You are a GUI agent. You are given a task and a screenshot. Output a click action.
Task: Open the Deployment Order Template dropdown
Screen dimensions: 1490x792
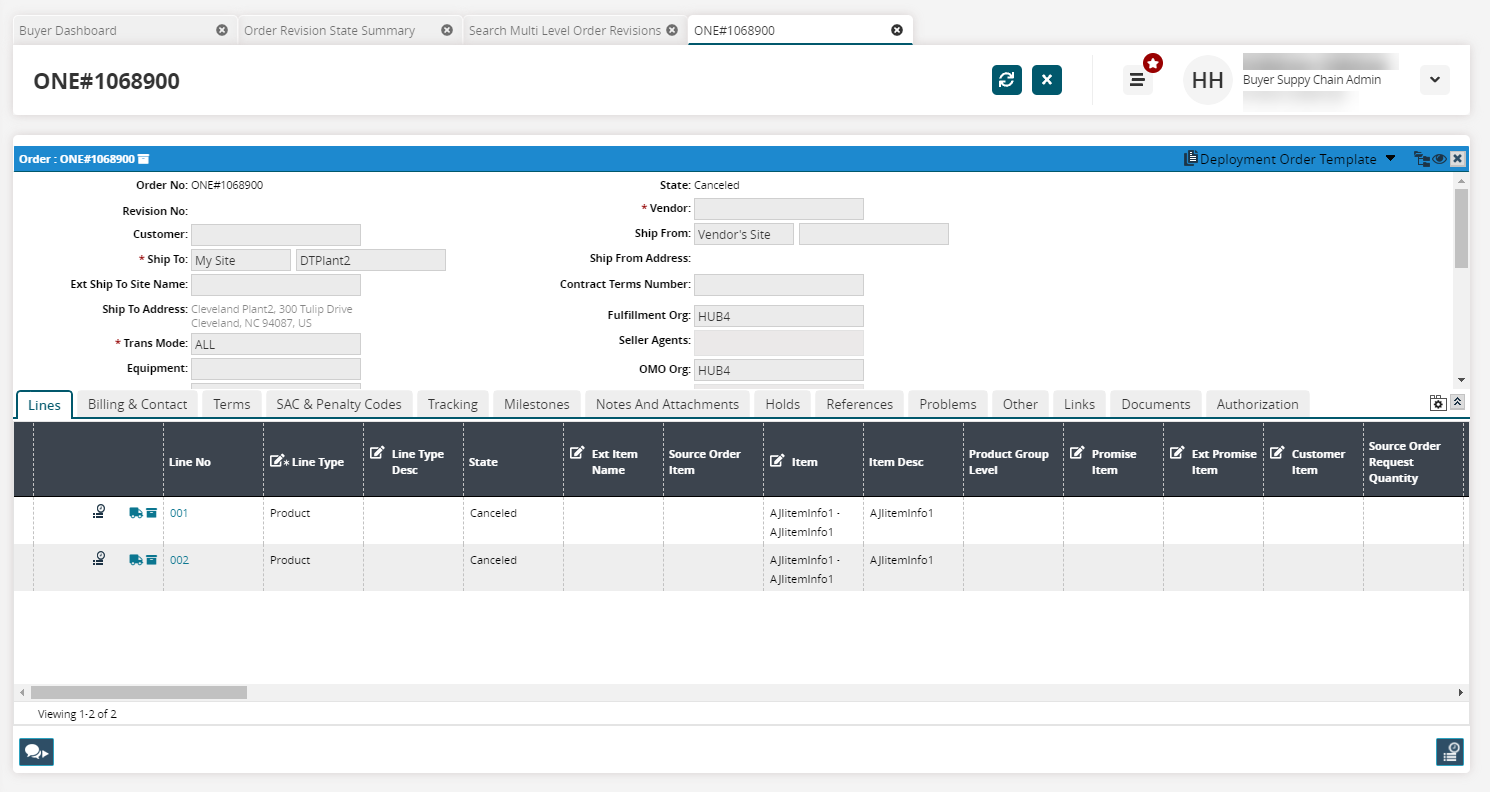[x=1289, y=159]
